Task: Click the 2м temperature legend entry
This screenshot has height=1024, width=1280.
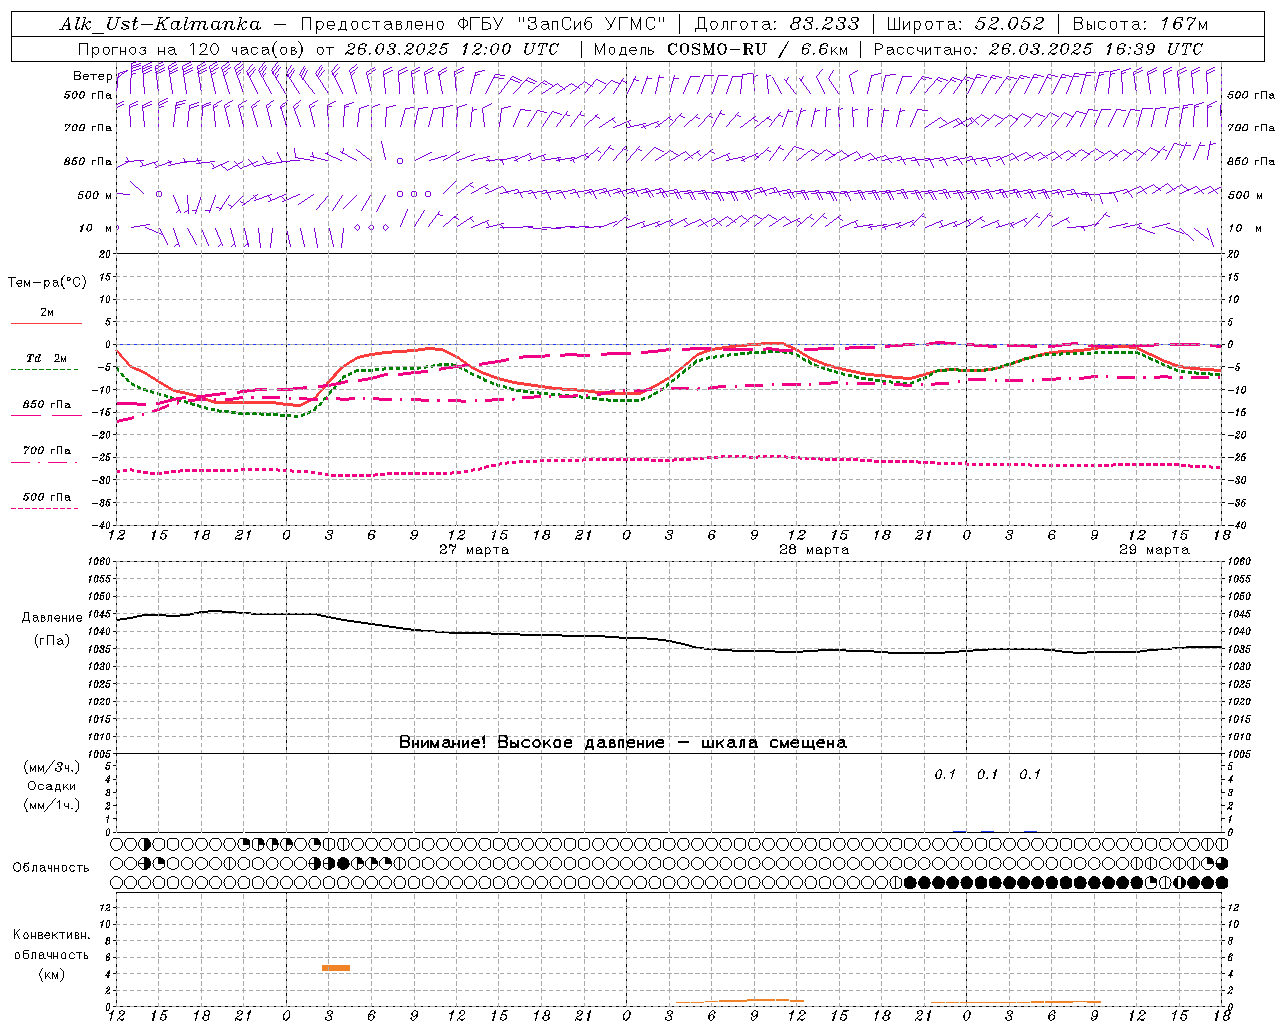Action: (47, 312)
